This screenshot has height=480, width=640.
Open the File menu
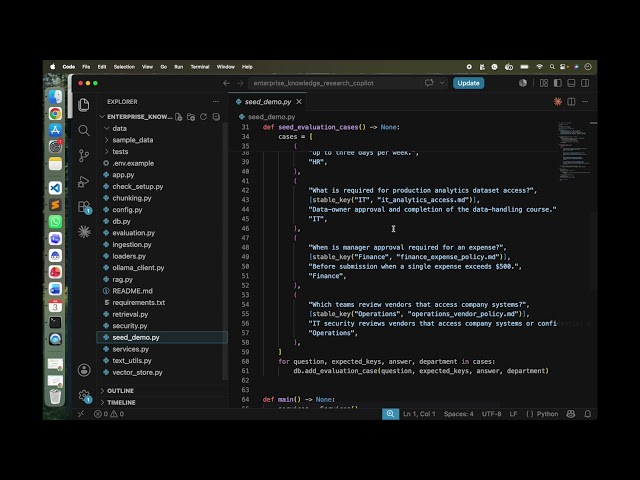(x=86, y=67)
